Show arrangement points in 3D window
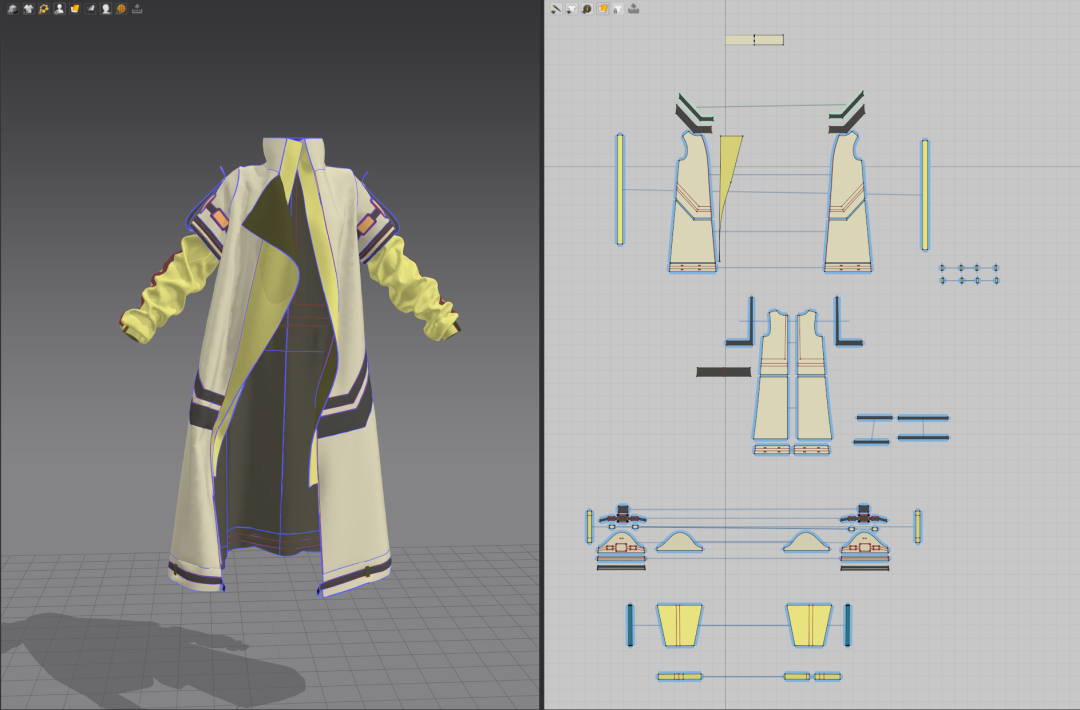 pos(43,9)
